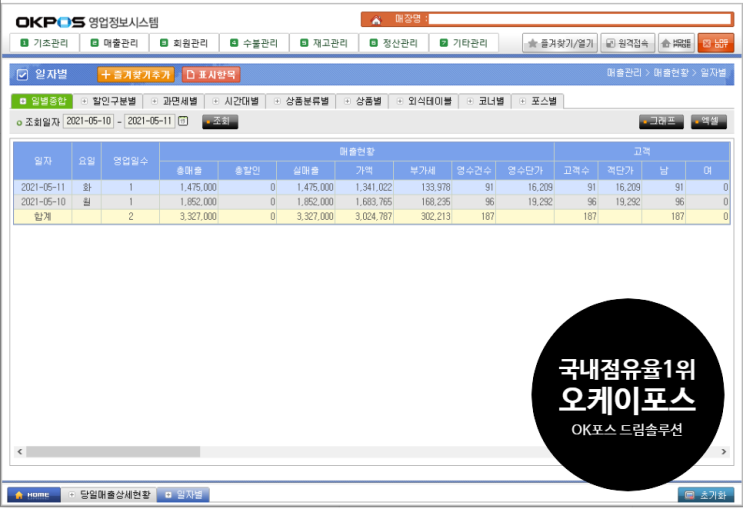
Task: Click the 즐겨찾기추가 add favorite button
Action: click(136, 74)
